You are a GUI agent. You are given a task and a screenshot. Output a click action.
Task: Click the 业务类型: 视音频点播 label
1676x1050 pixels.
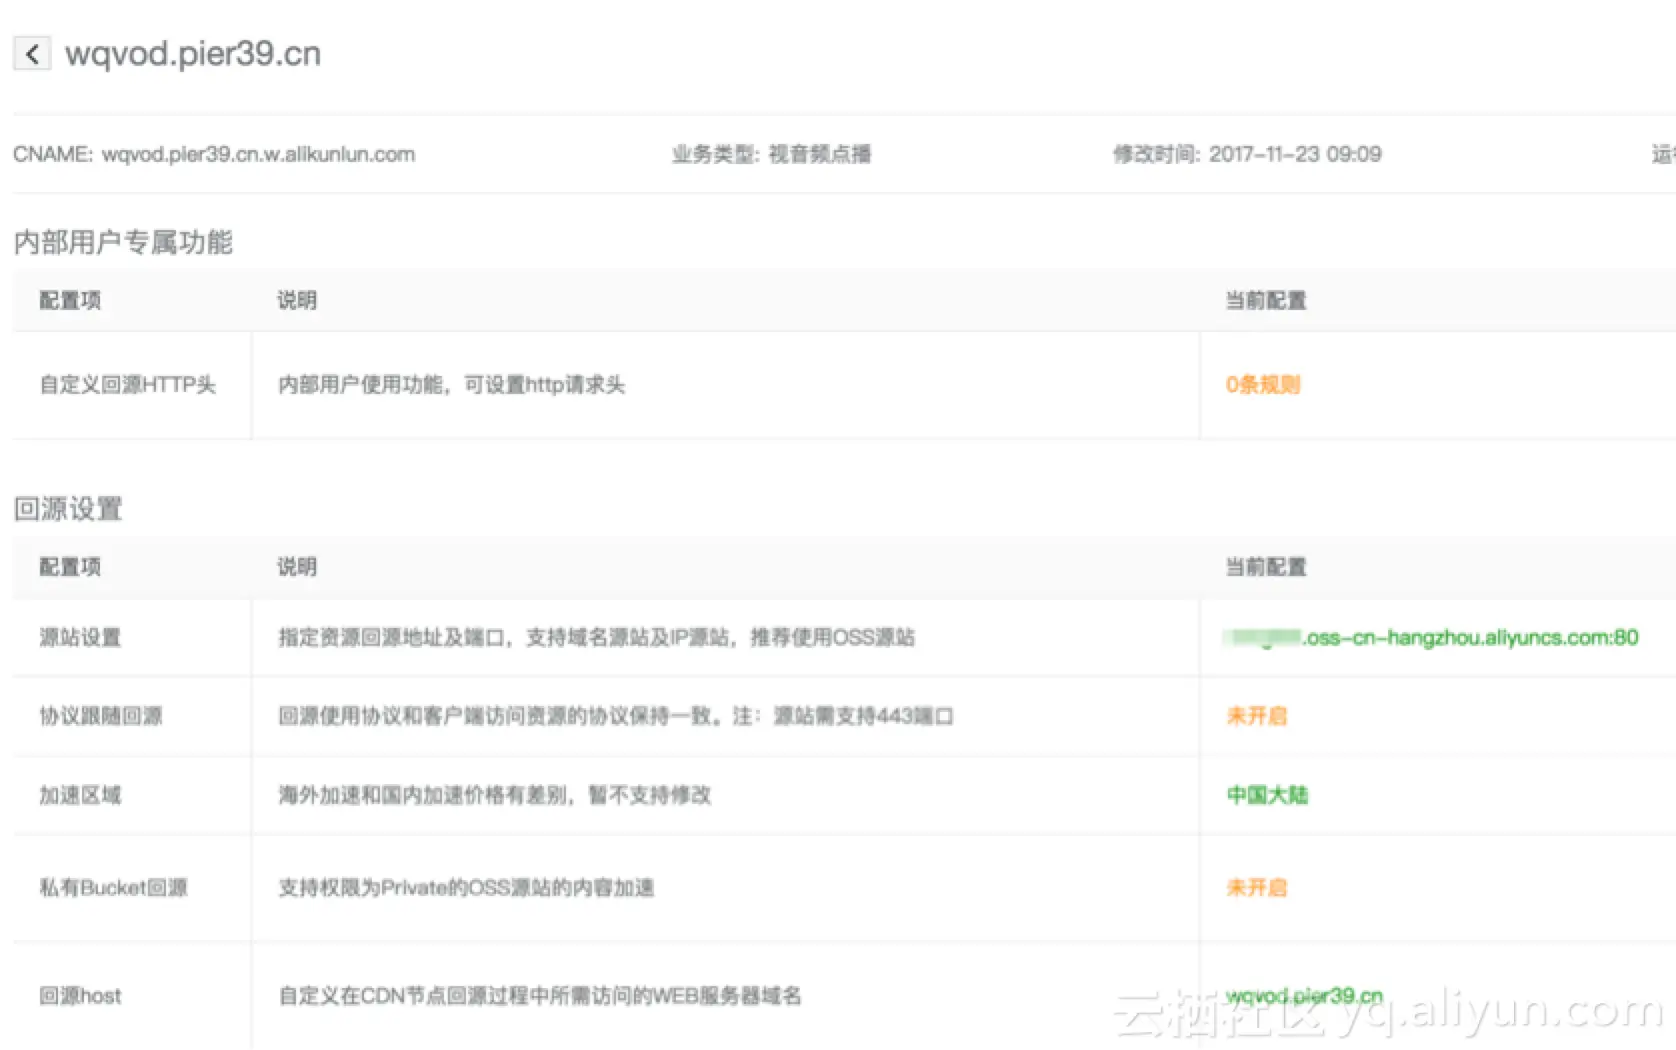point(771,154)
